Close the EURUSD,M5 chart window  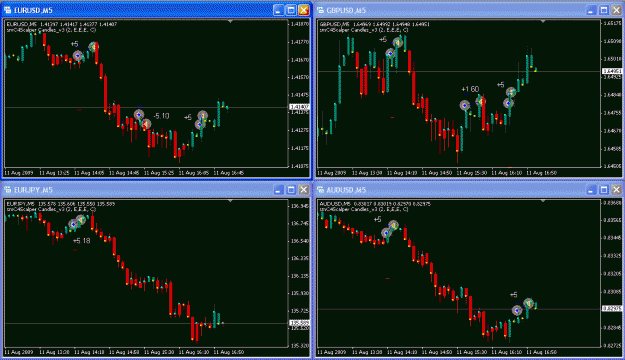click(x=304, y=10)
